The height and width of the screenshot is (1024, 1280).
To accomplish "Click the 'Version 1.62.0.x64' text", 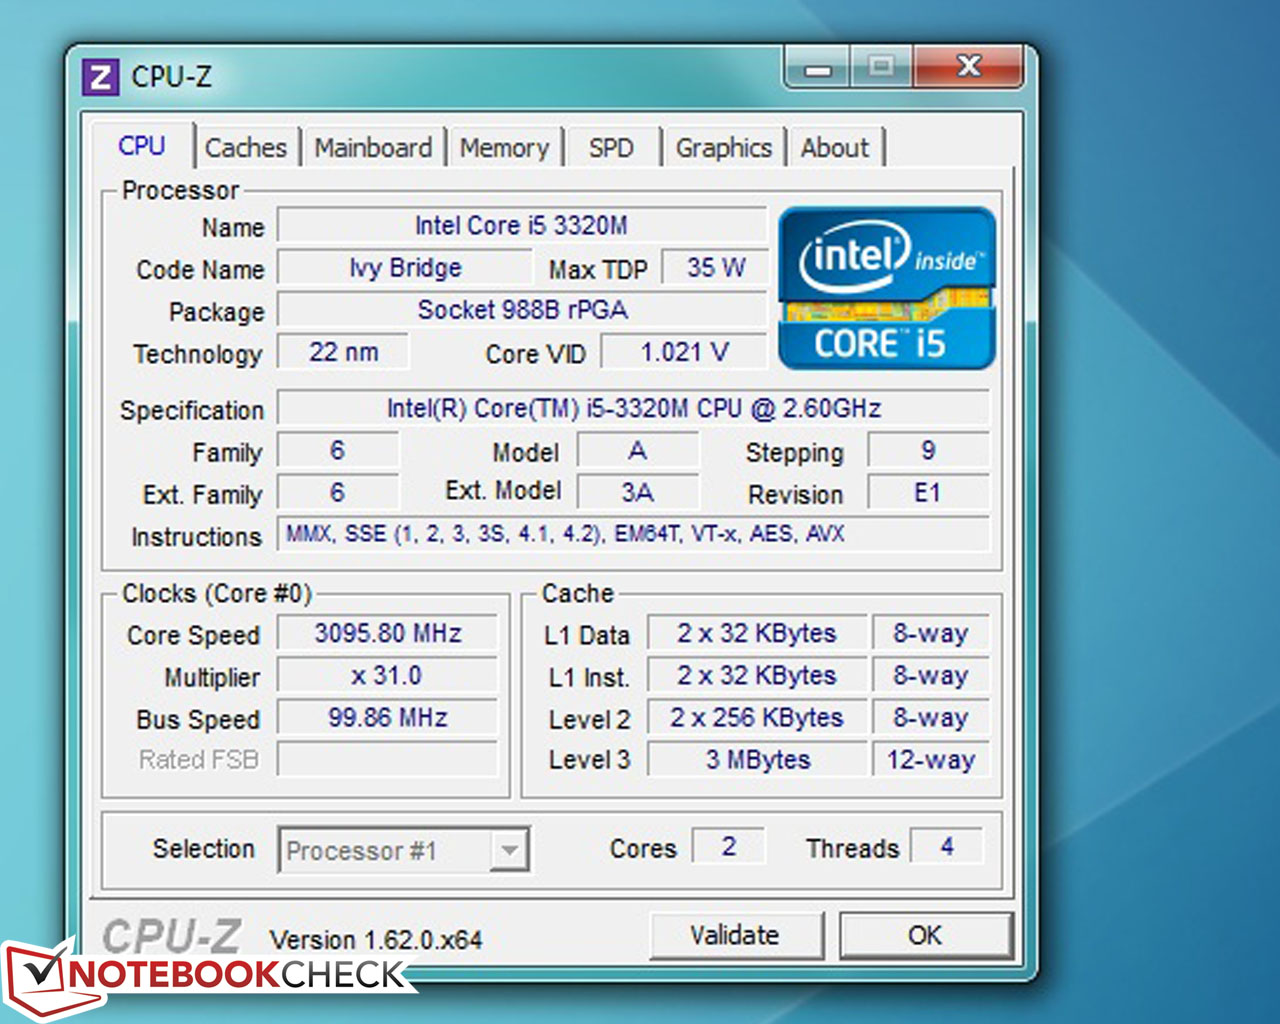I will point(376,940).
